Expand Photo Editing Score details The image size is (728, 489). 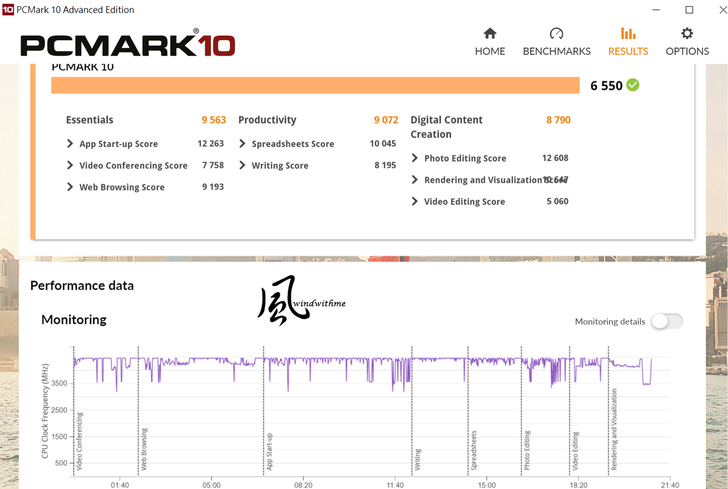415,158
